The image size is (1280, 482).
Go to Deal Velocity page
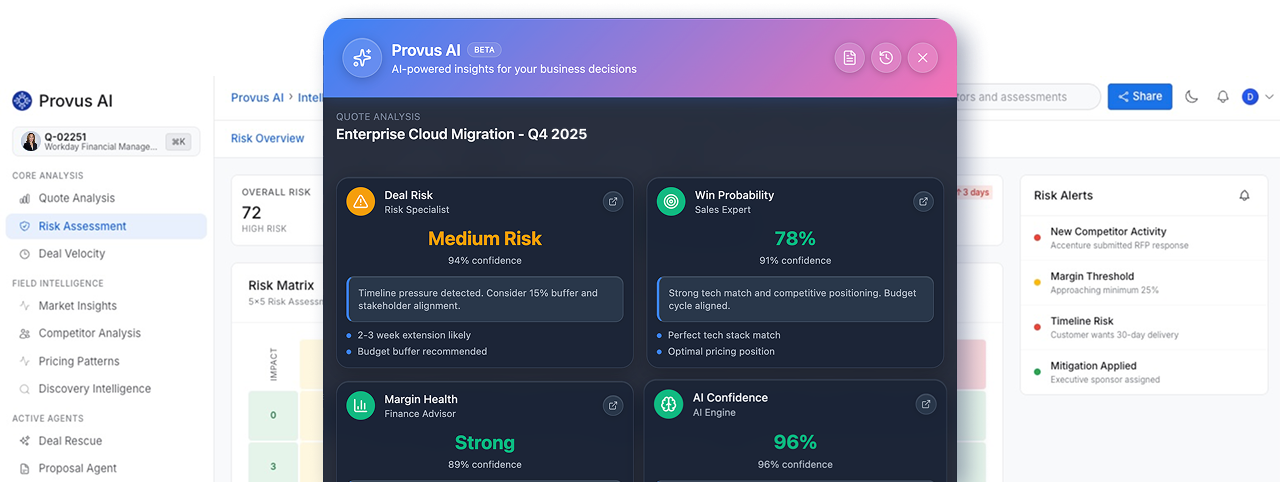point(72,254)
